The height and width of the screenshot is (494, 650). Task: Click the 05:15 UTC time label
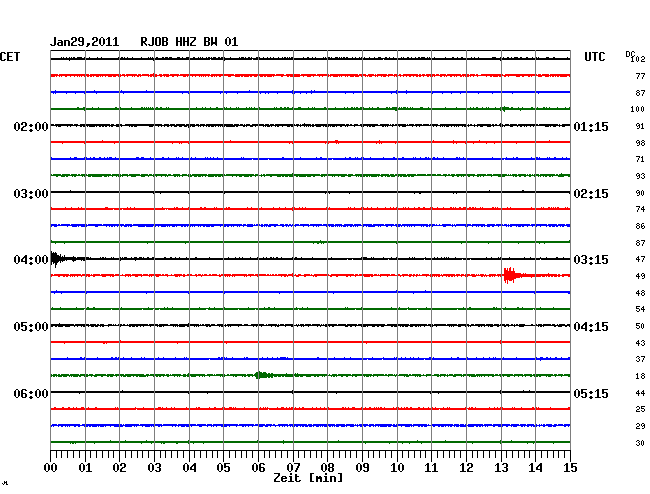[591, 393]
